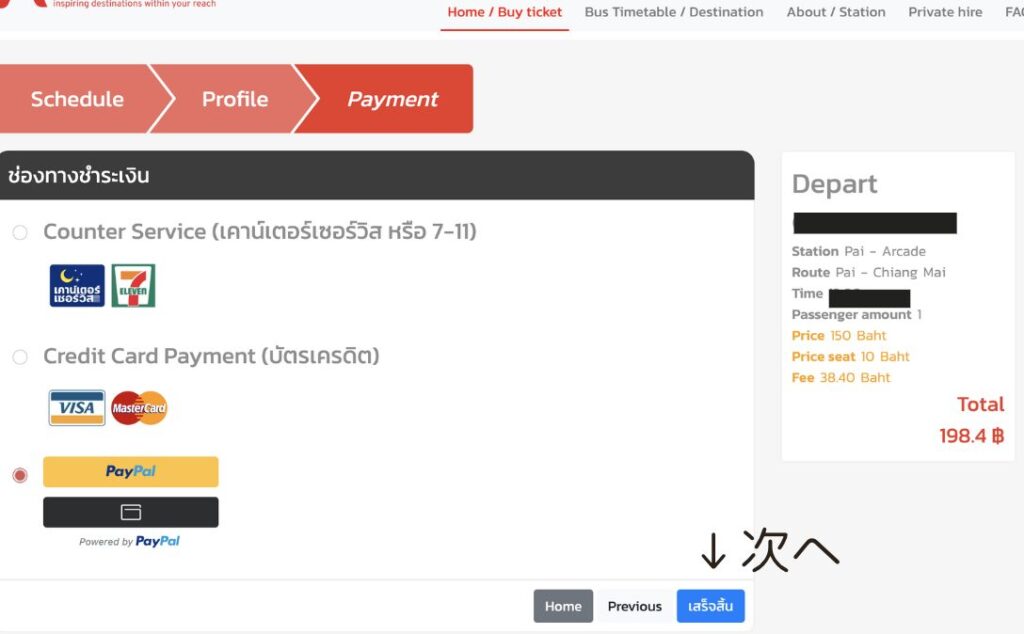Choose the Credit Card Payment radio button
Image resolution: width=1024 pixels, height=634 pixels.
coord(20,357)
